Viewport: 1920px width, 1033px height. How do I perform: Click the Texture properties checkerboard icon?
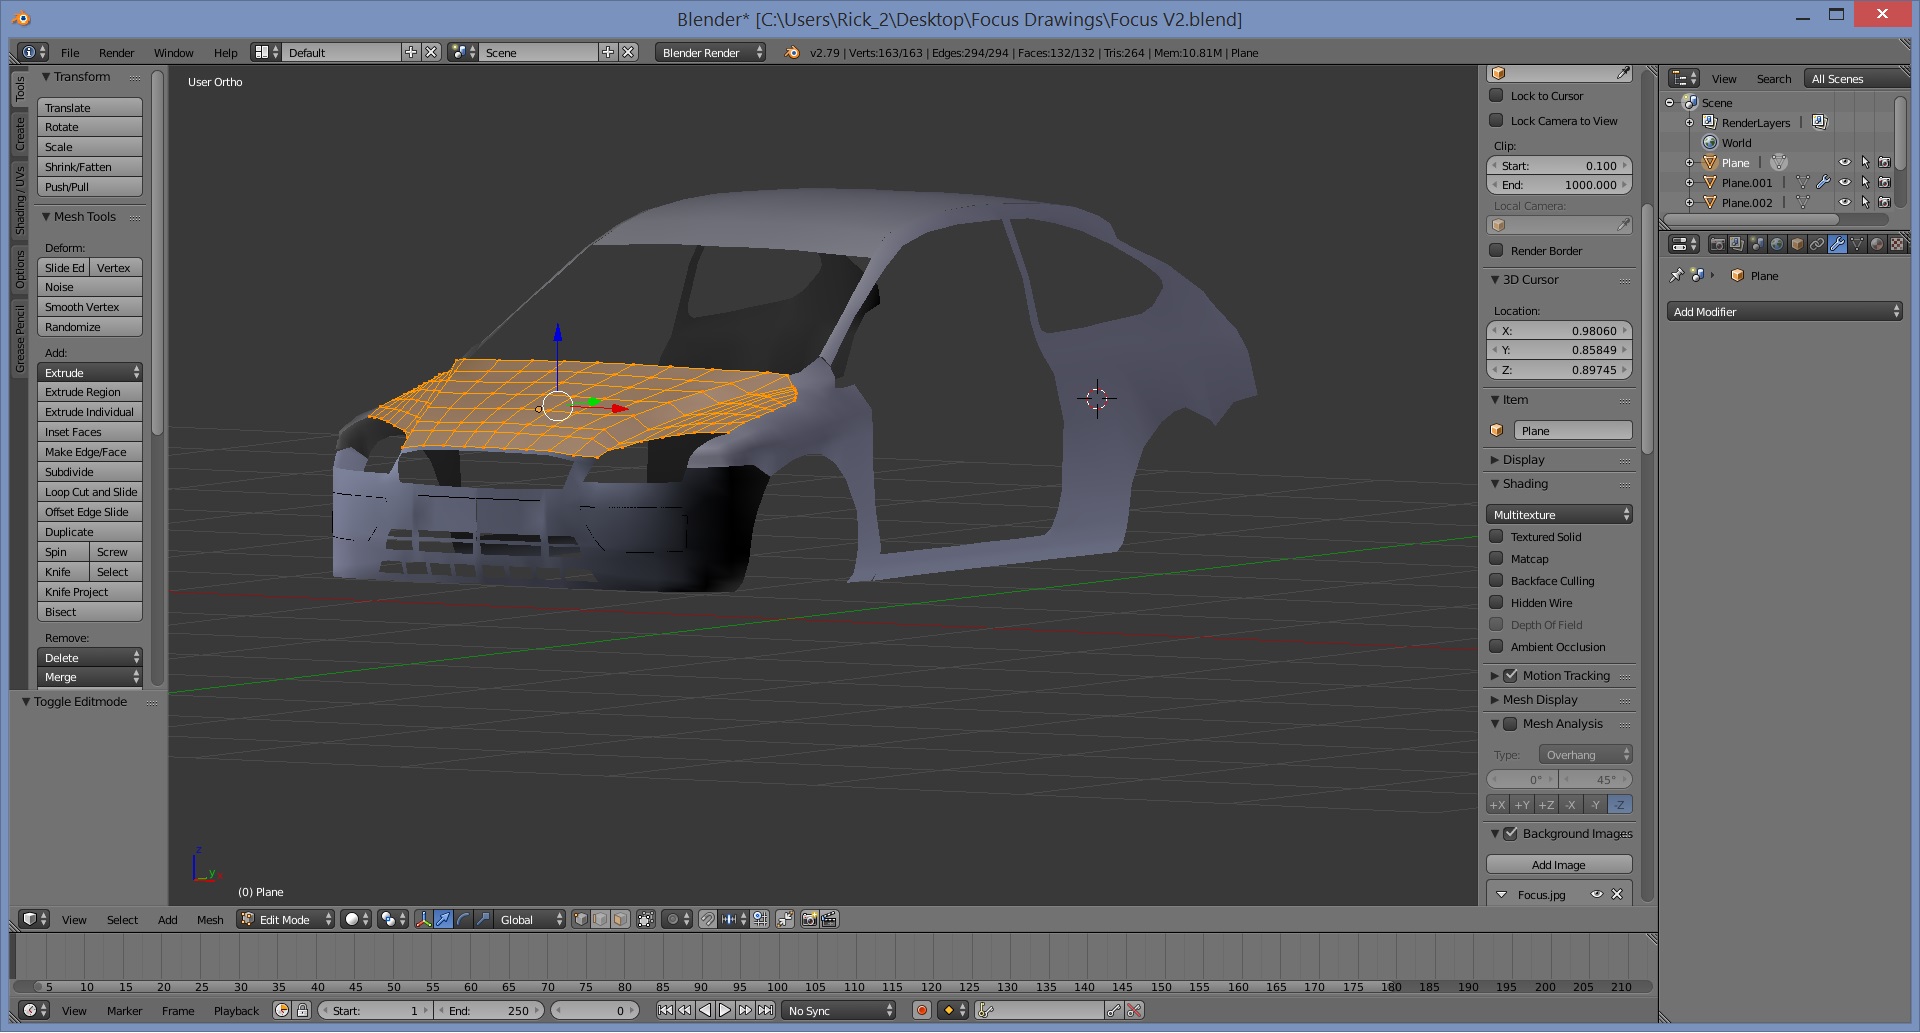click(1897, 244)
